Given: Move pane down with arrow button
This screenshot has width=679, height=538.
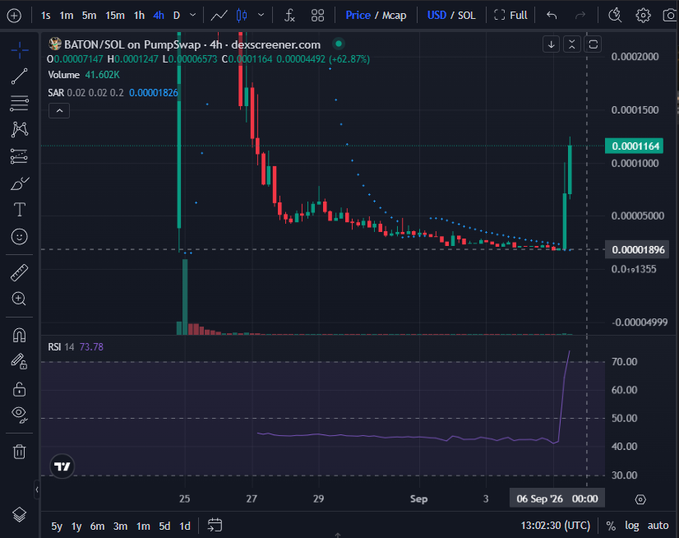Looking at the screenshot, I should tap(551, 44).
